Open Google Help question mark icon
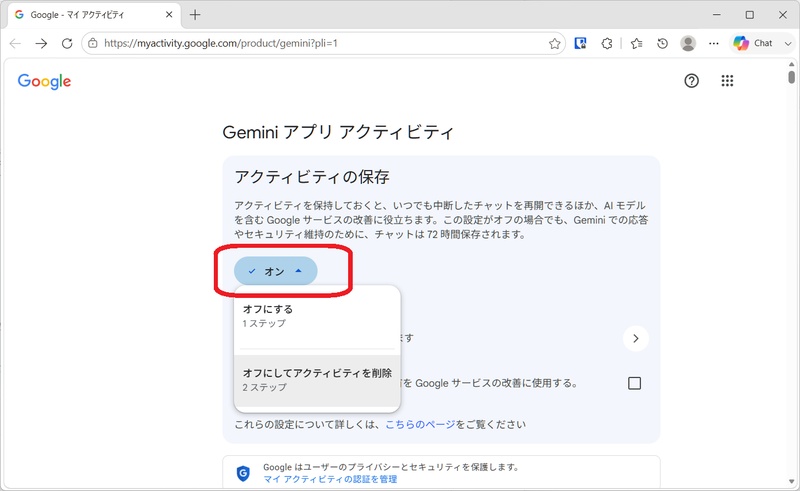 point(691,81)
